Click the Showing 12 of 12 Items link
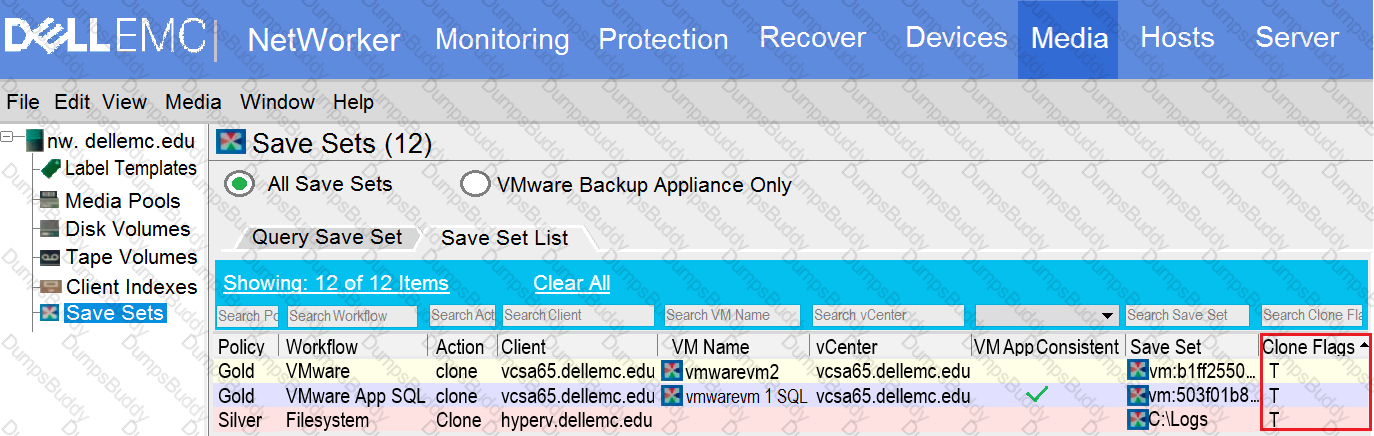 (336, 283)
